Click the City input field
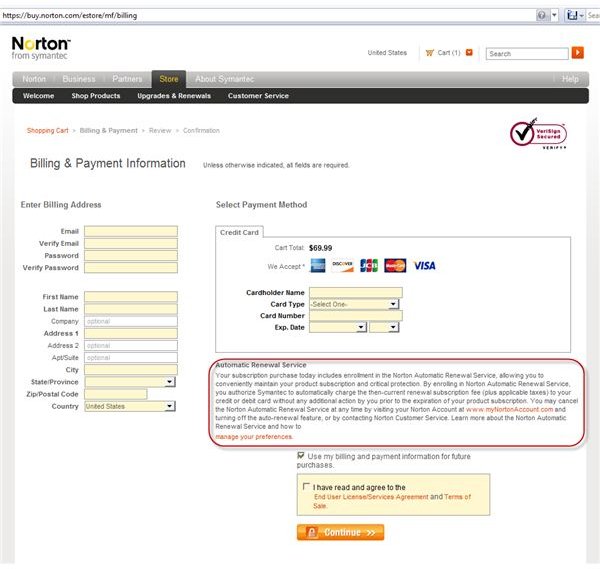This screenshot has height=569, width=600. coord(131,370)
